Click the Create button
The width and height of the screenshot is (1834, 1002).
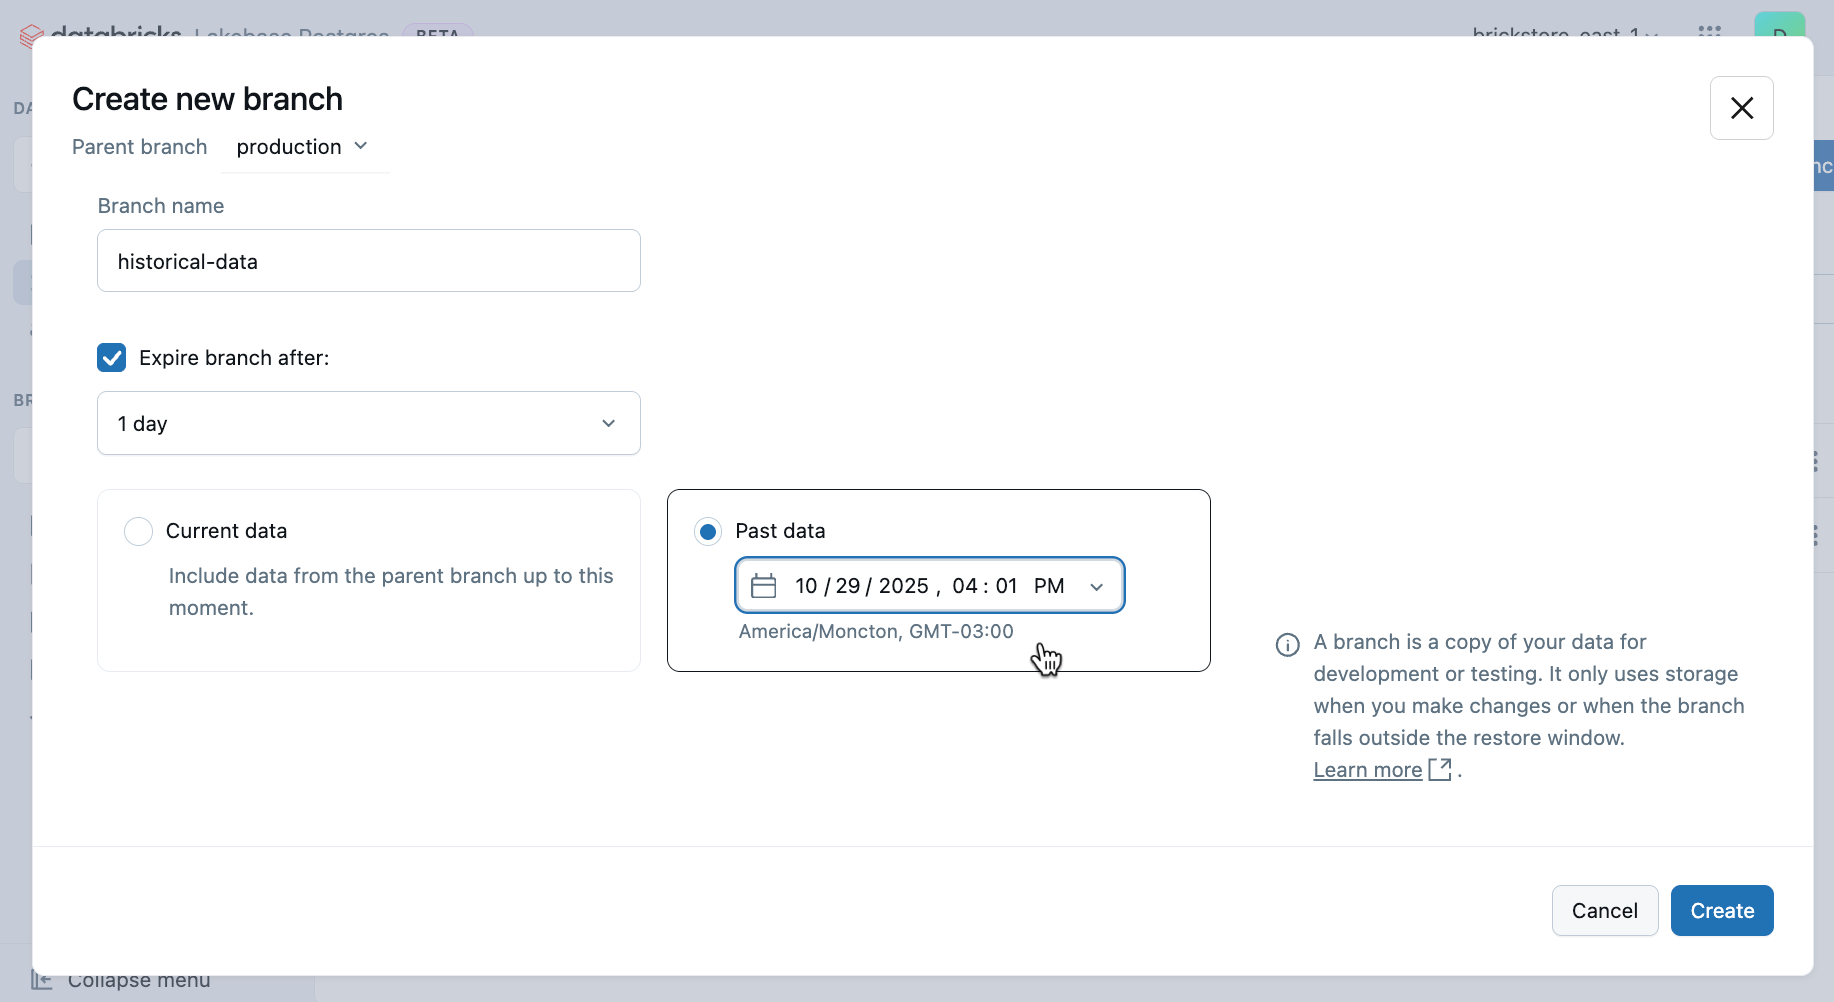(1722, 911)
